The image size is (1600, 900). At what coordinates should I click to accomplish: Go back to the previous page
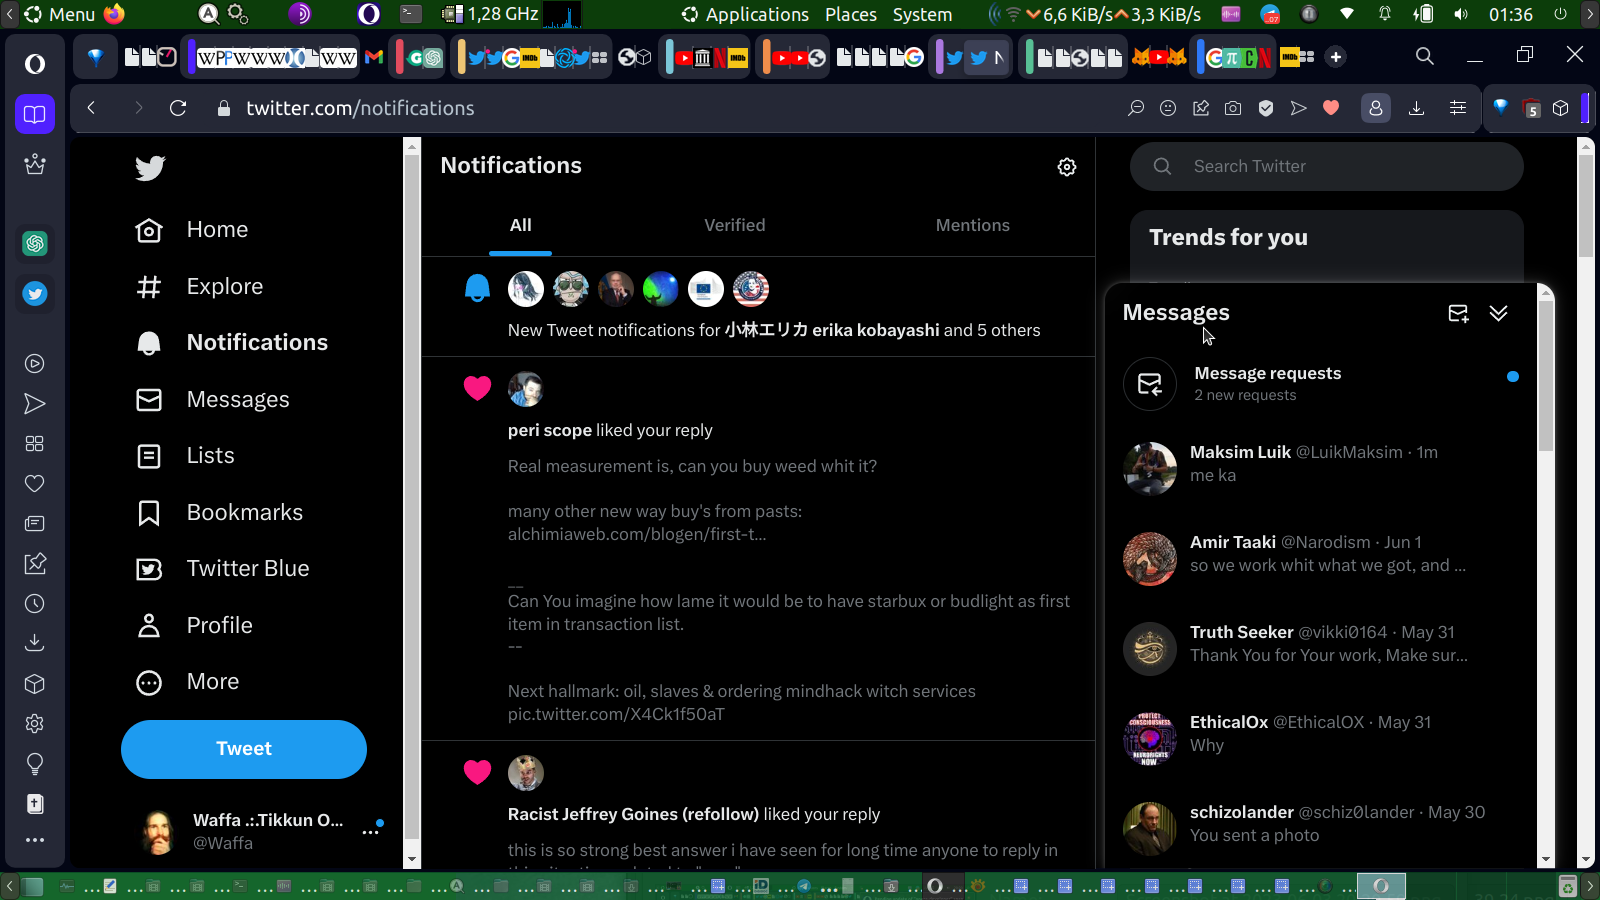91,108
